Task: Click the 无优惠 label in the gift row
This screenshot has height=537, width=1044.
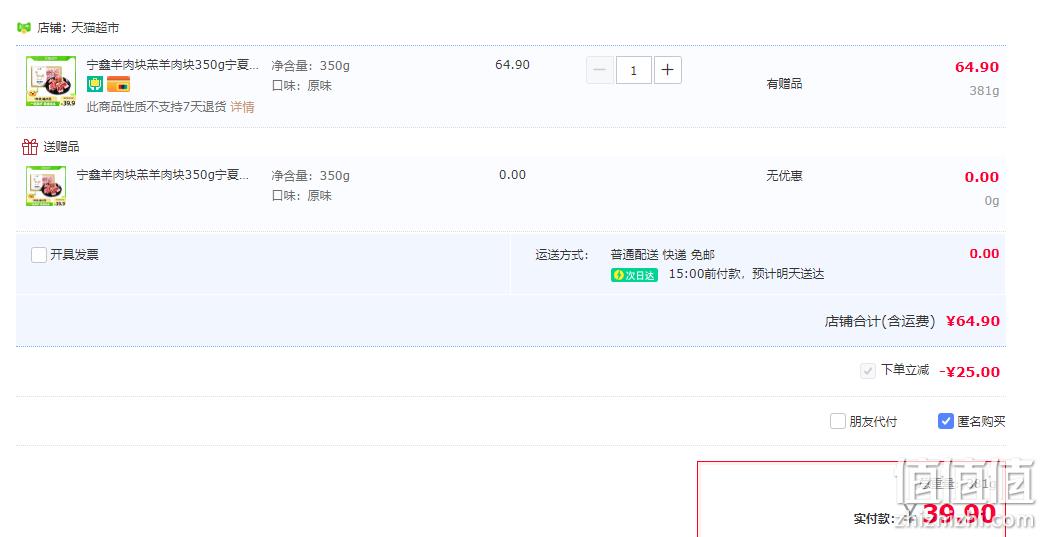Action: point(784,176)
